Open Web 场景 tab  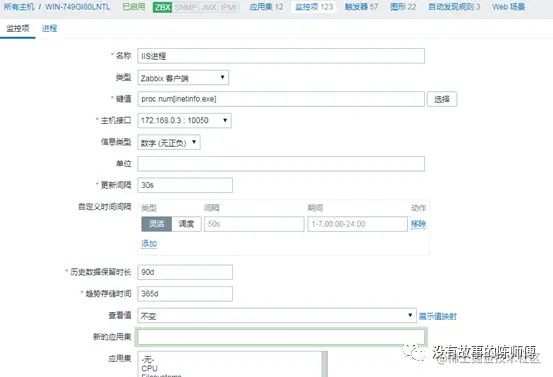(x=509, y=7)
